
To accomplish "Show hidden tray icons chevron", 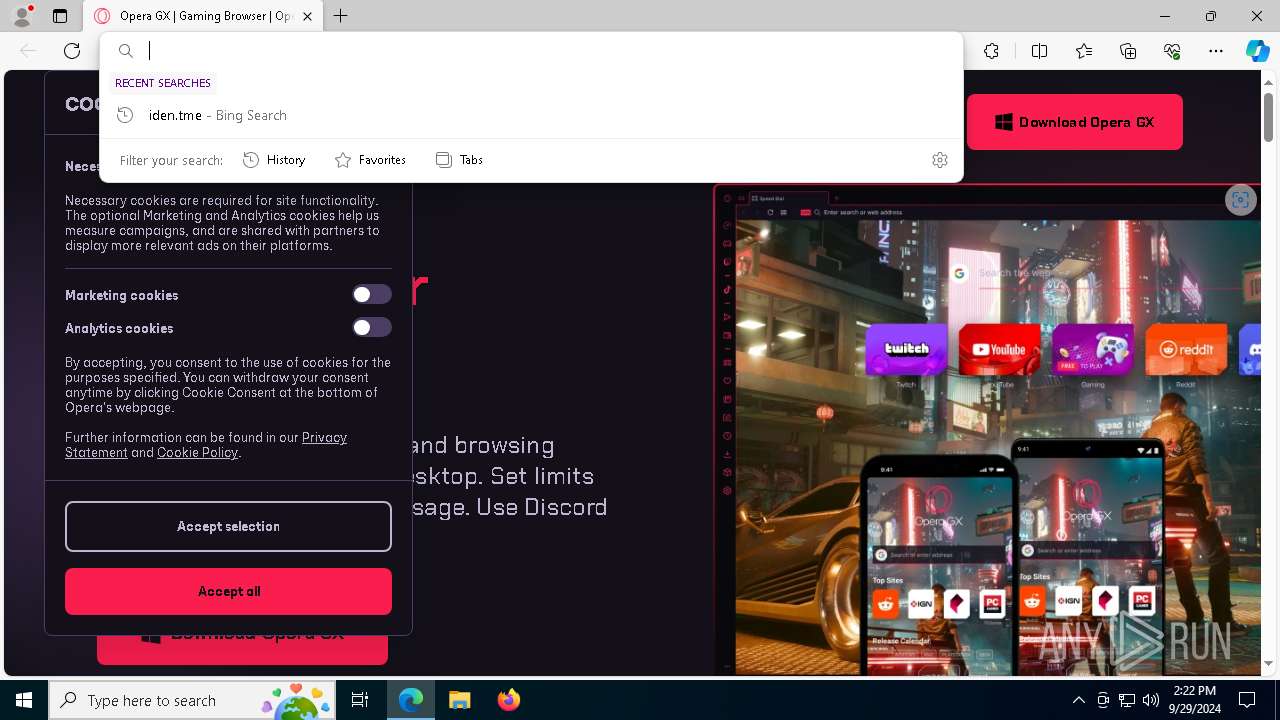I will [x=1078, y=700].
